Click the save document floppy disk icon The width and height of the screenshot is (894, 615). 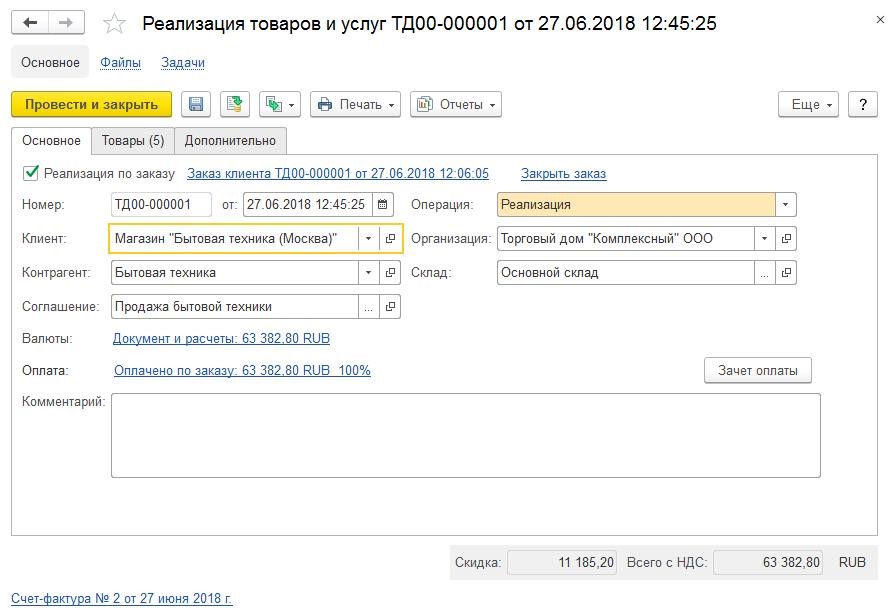tap(196, 104)
